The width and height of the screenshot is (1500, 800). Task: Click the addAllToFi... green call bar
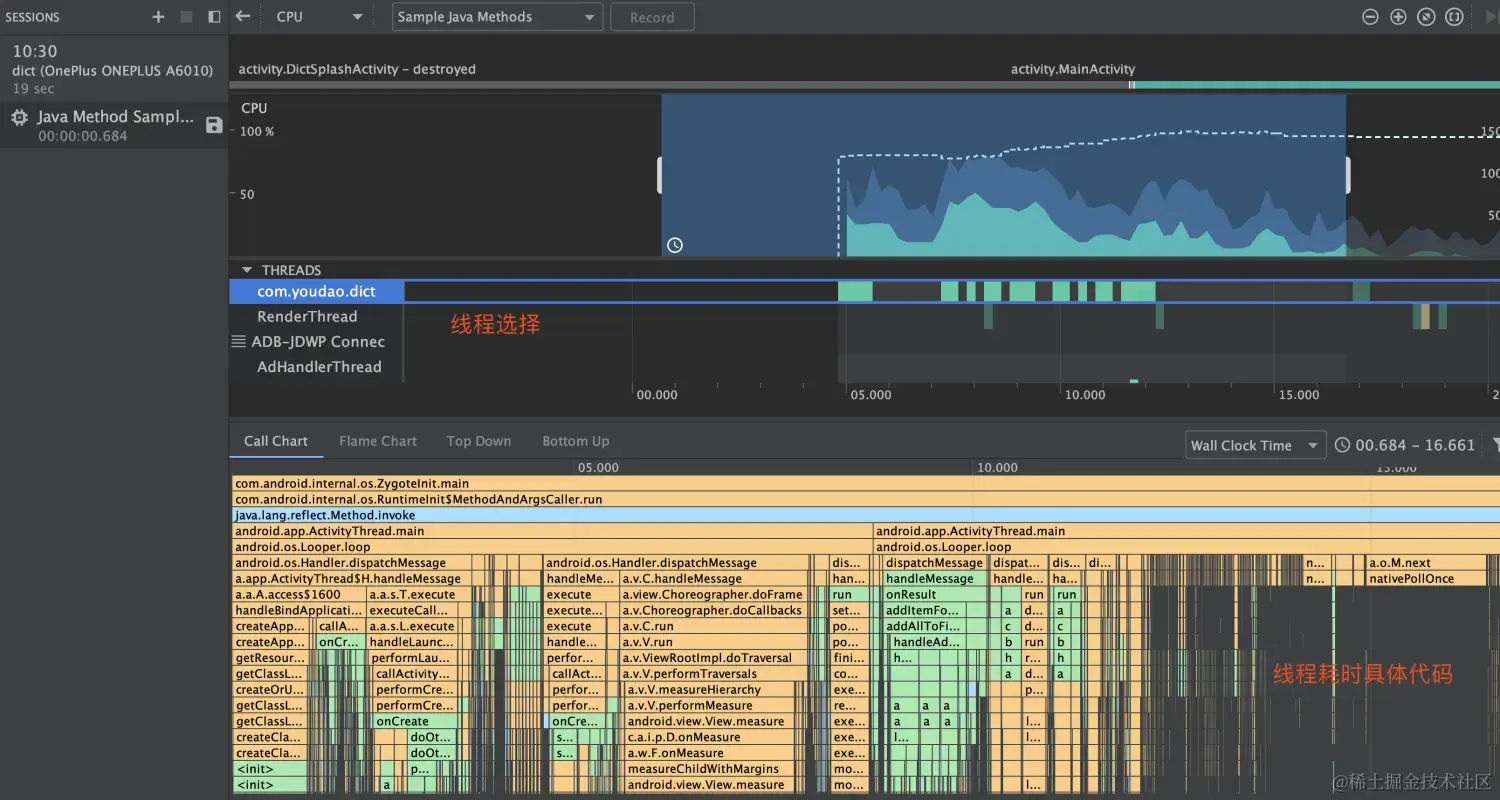tap(924, 626)
